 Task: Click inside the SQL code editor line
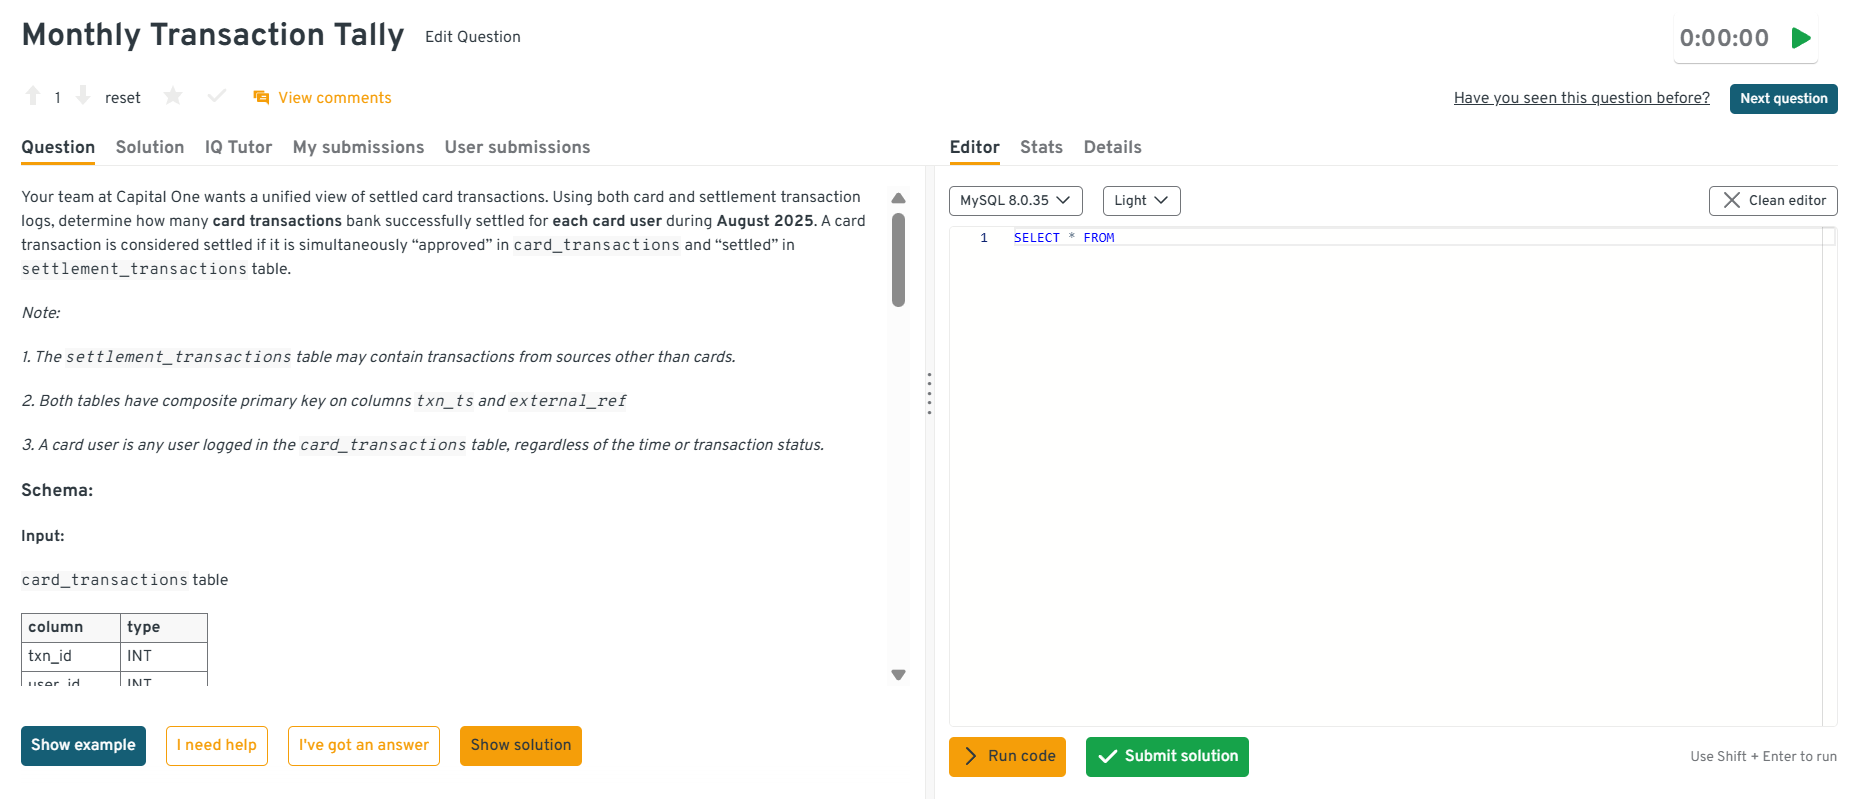click(x=1400, y=238)
